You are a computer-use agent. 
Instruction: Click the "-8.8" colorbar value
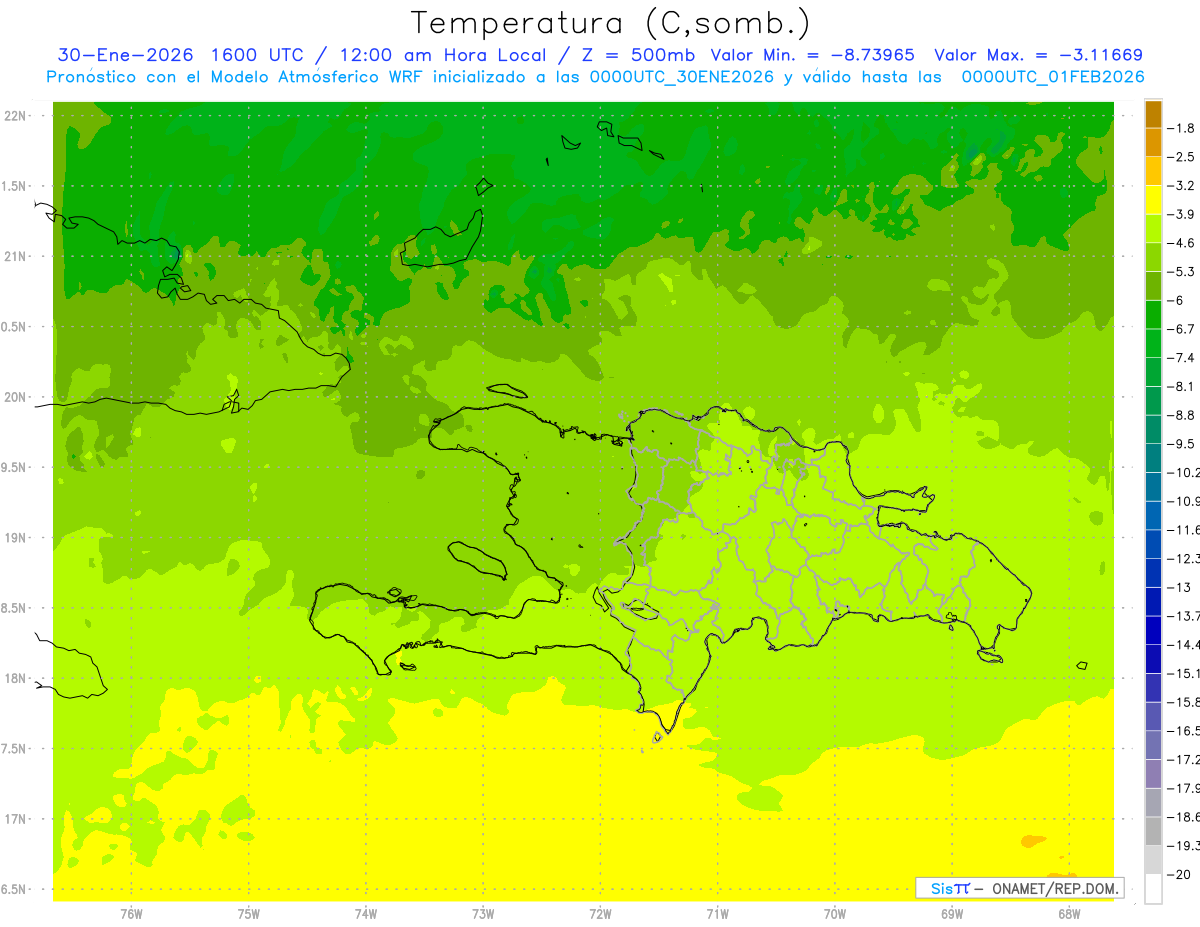point(1181,415)
